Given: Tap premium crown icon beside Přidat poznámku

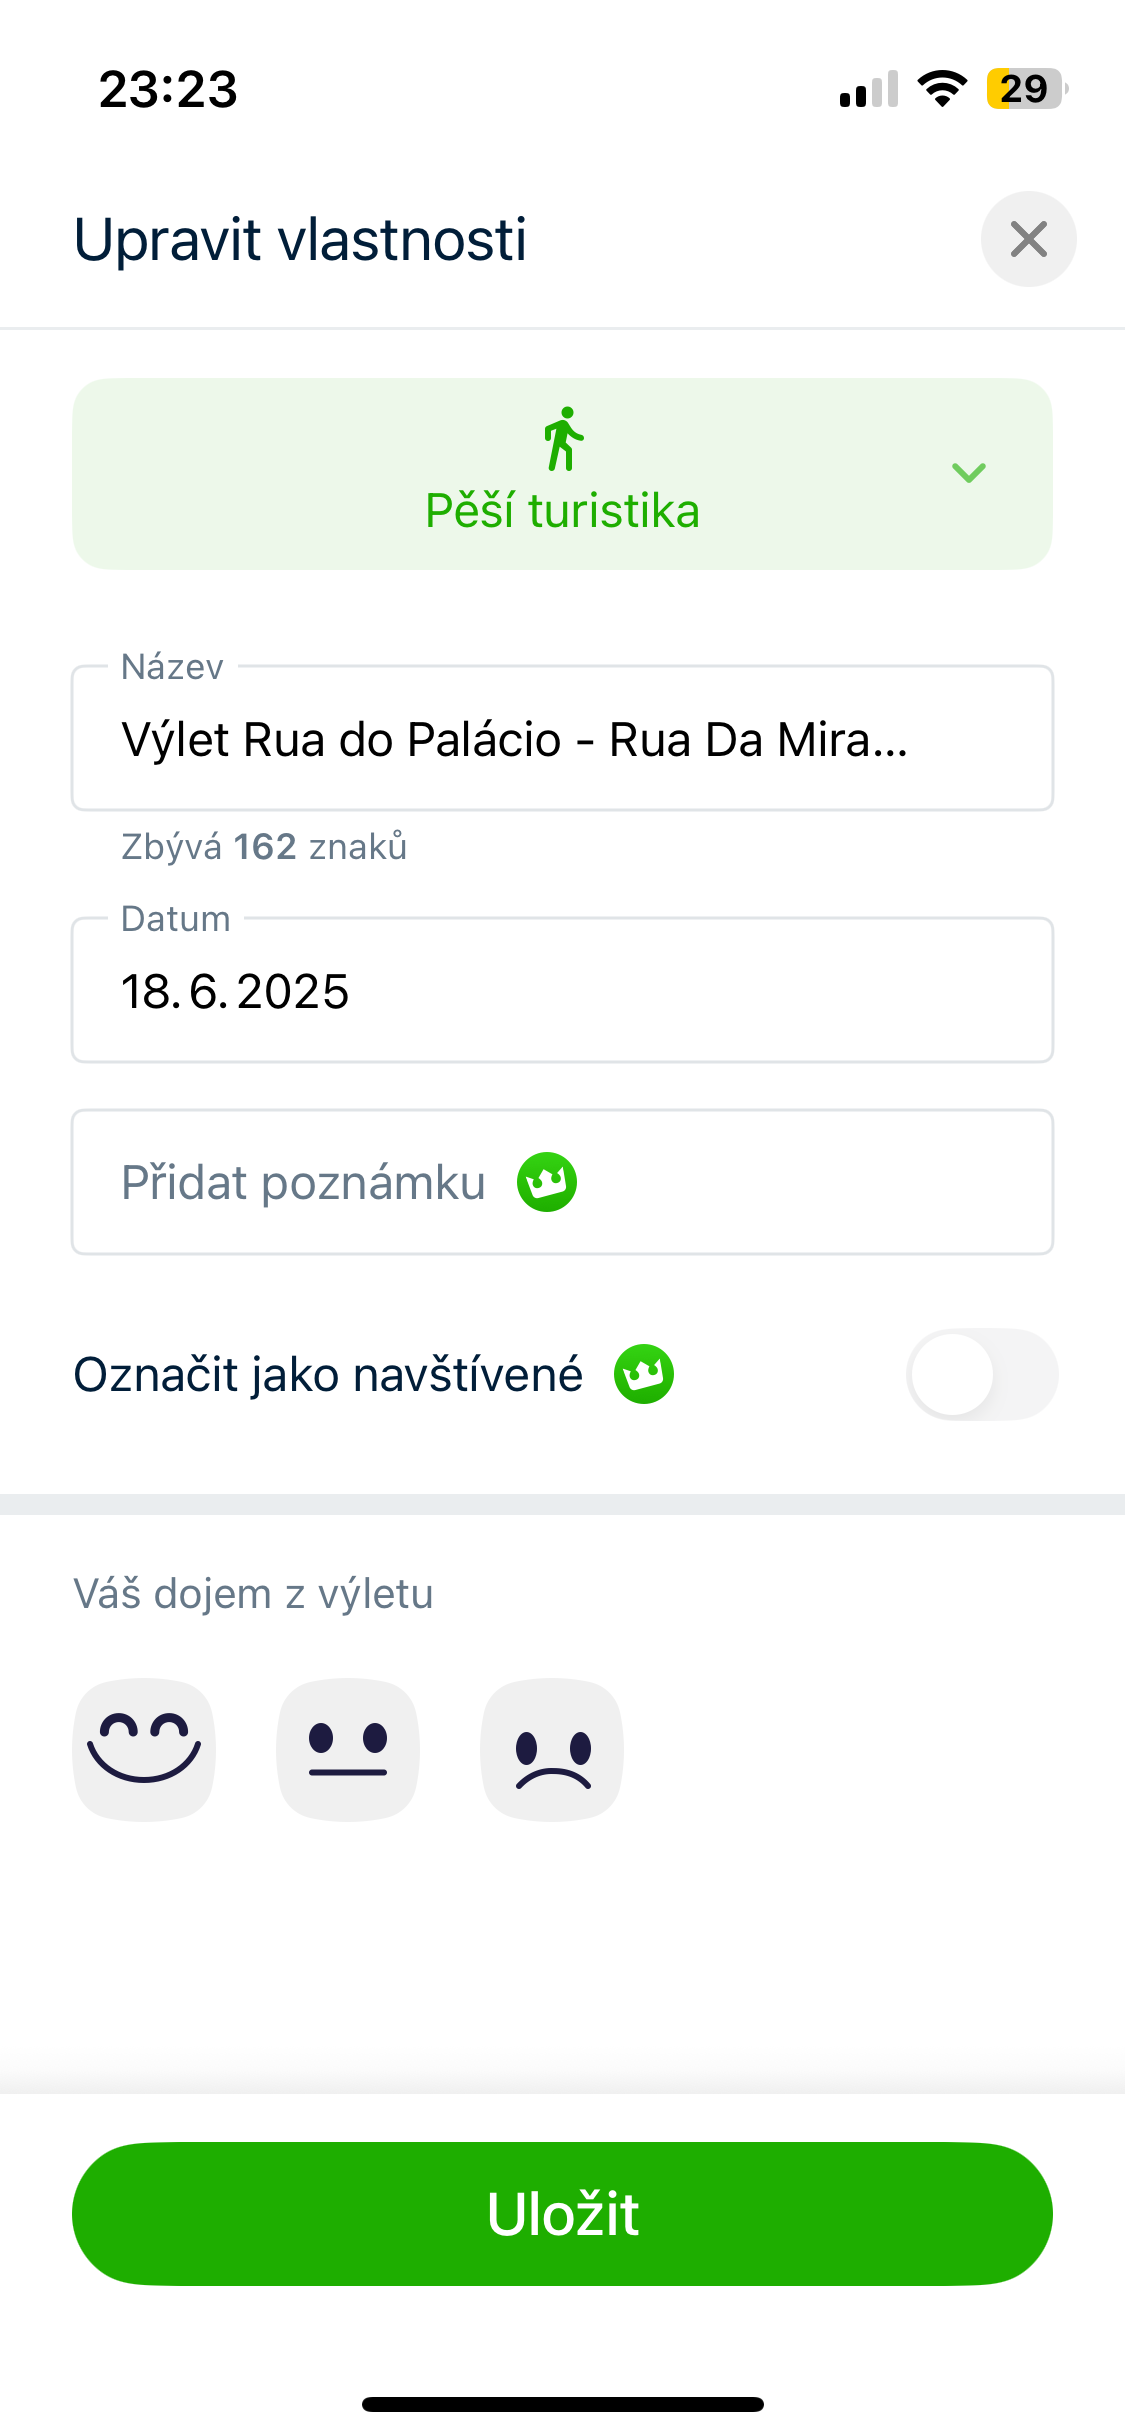Looking at the screenshot, I should click(x=547, y=1182).
